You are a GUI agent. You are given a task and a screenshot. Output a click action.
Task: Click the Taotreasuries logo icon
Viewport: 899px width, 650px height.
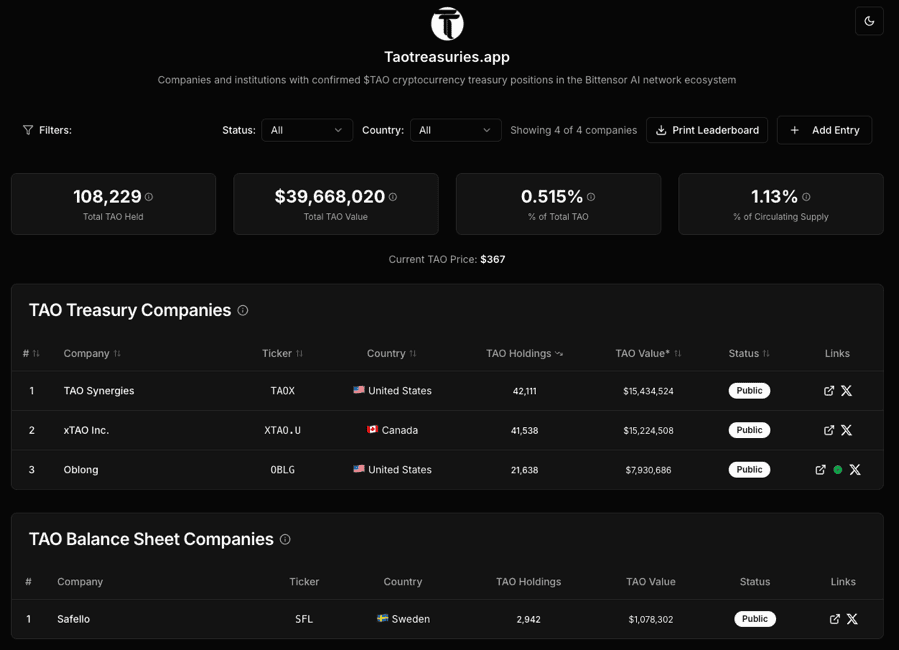point(447,24)
